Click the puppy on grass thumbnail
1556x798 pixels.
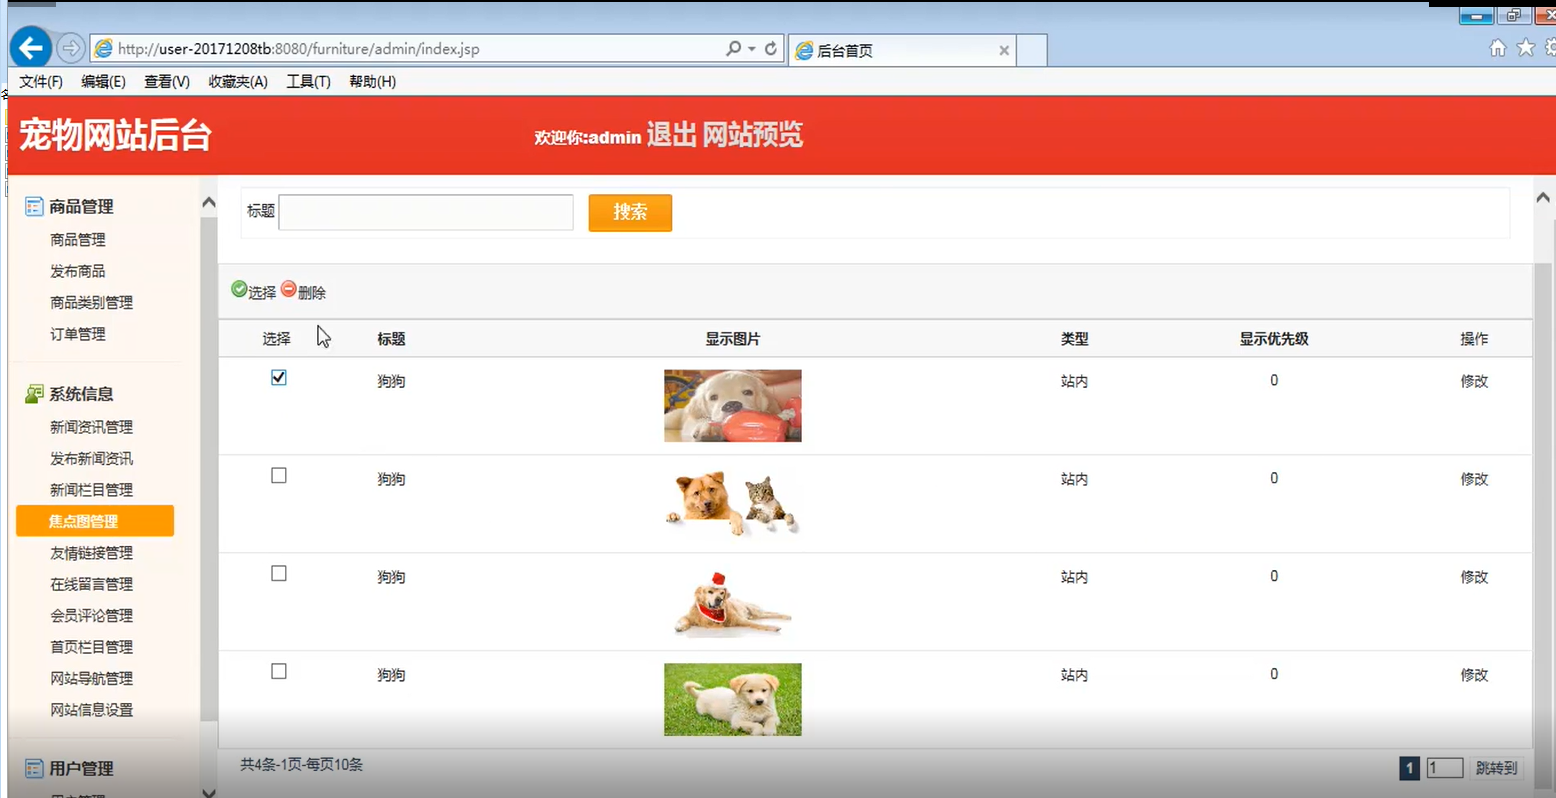click(733, 700)
